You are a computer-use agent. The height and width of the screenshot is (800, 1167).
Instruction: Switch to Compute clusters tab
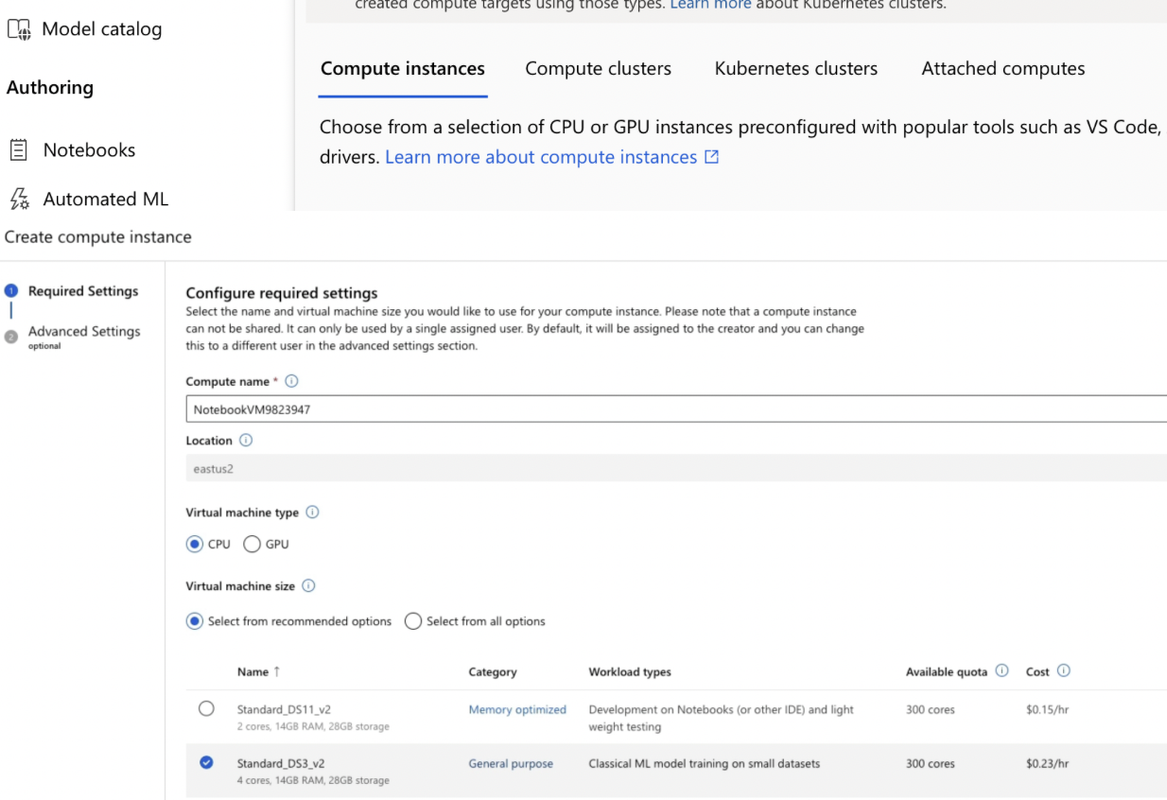[598, 68]
